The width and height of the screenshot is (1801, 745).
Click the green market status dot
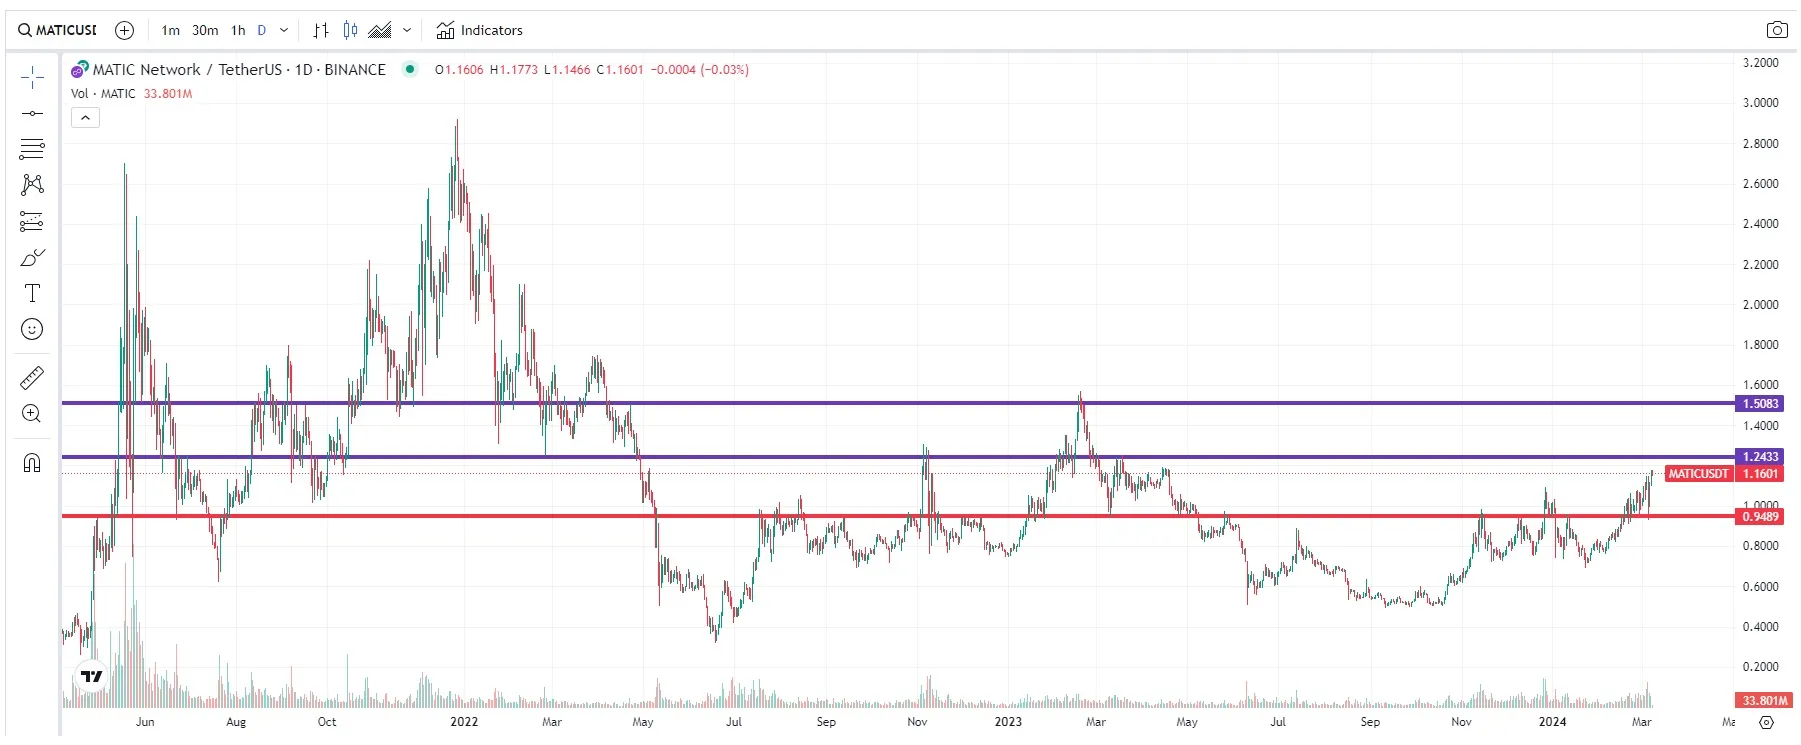pyautogui.click(x=410, y=69)
